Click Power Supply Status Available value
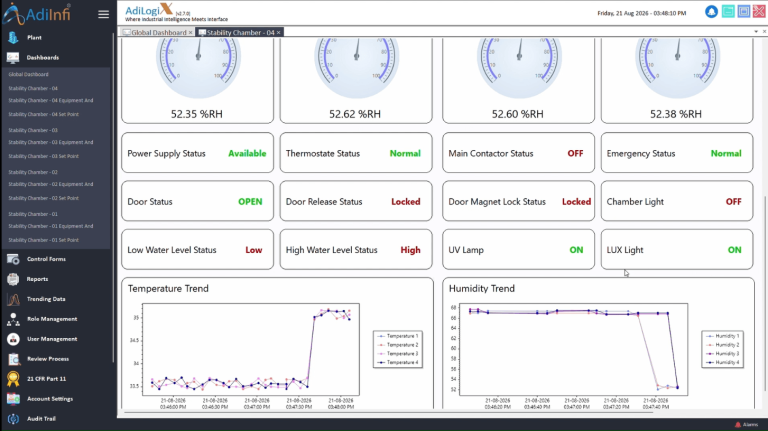Screen dimensions: 768x431 [247, 153]
